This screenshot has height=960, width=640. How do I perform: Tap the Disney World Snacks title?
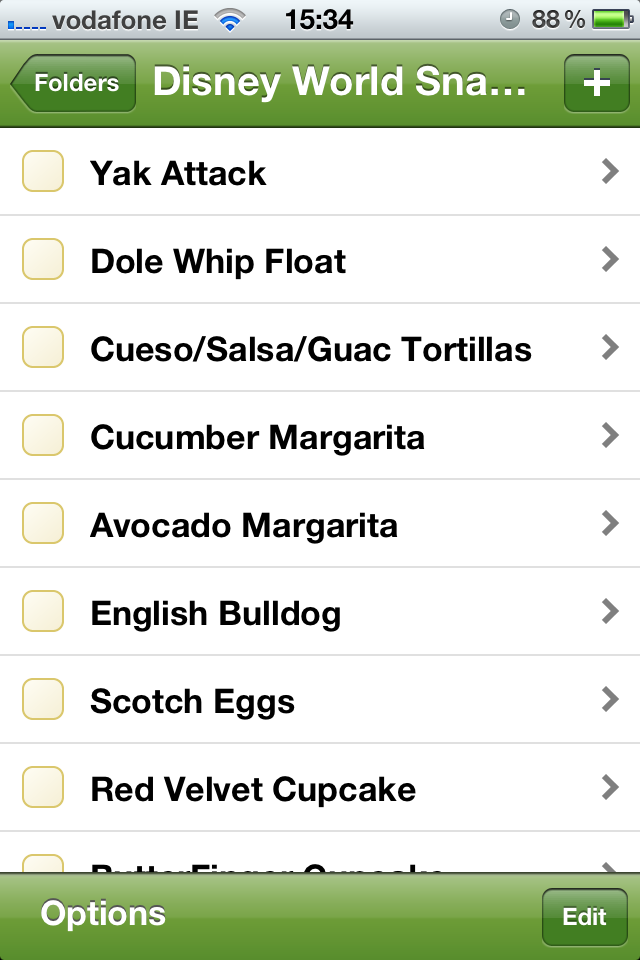[x=339, y=83]
